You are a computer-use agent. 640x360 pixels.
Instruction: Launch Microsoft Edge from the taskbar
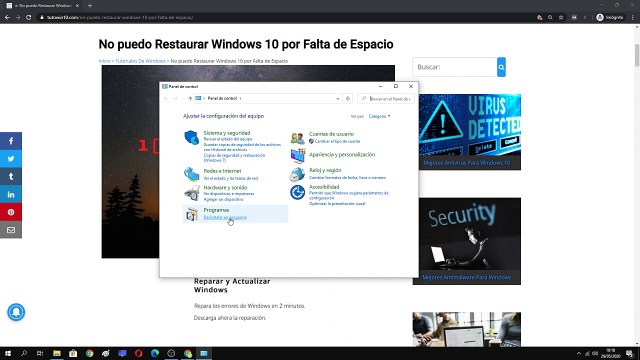click(x=155, y=353)
